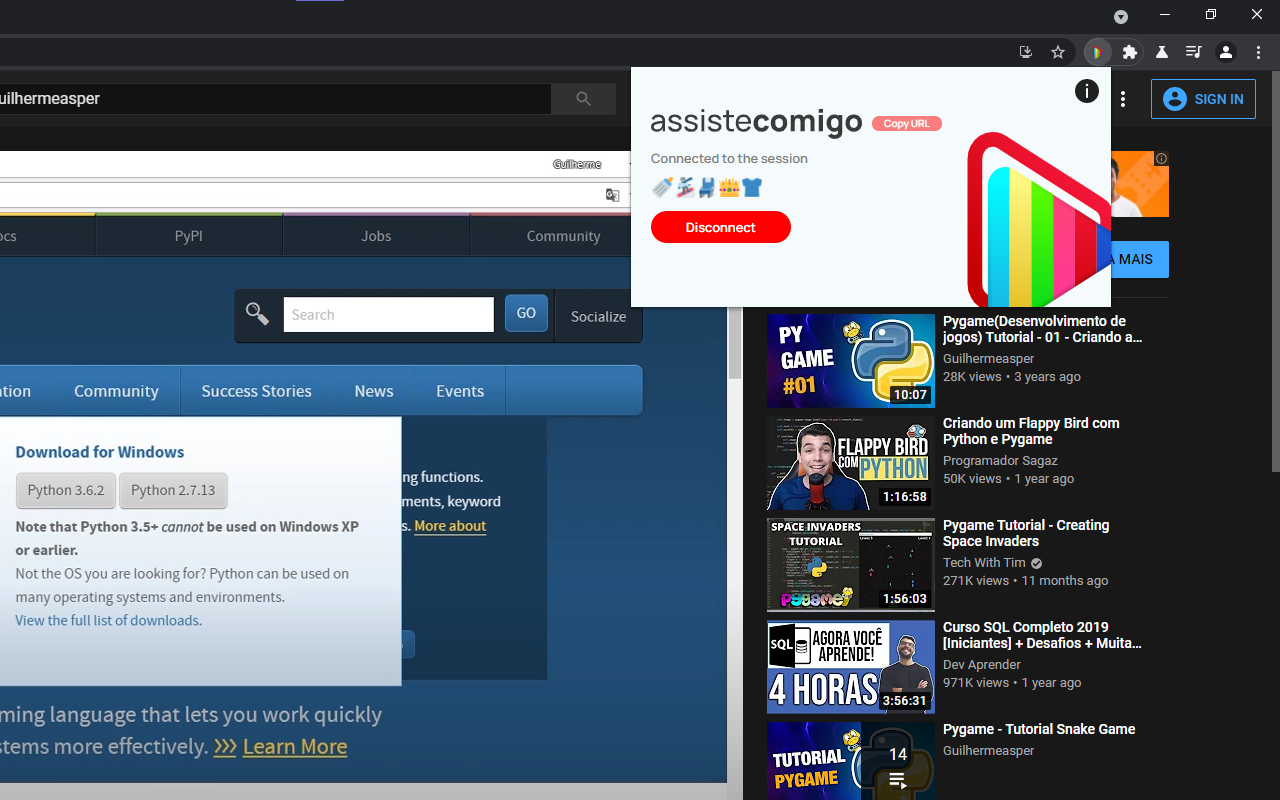
Task: Click Dev Aprender channel name
Action: click(x=982, y=665)
